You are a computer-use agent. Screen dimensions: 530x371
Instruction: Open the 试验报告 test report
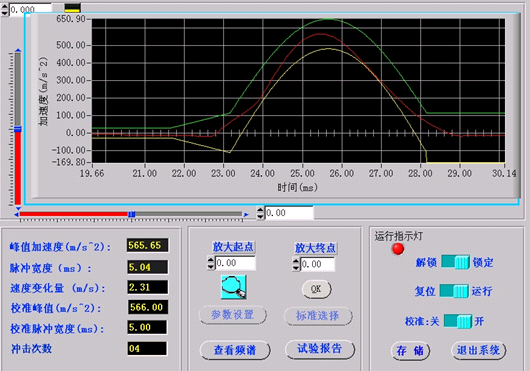point(320,349)
